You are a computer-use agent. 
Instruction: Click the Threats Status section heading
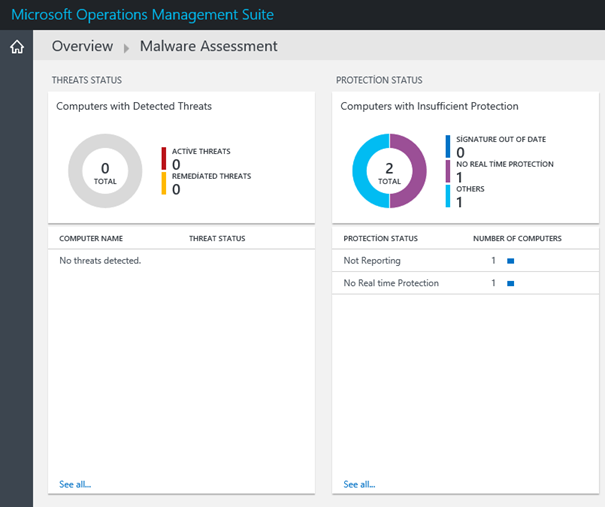(x=87, y=80)
